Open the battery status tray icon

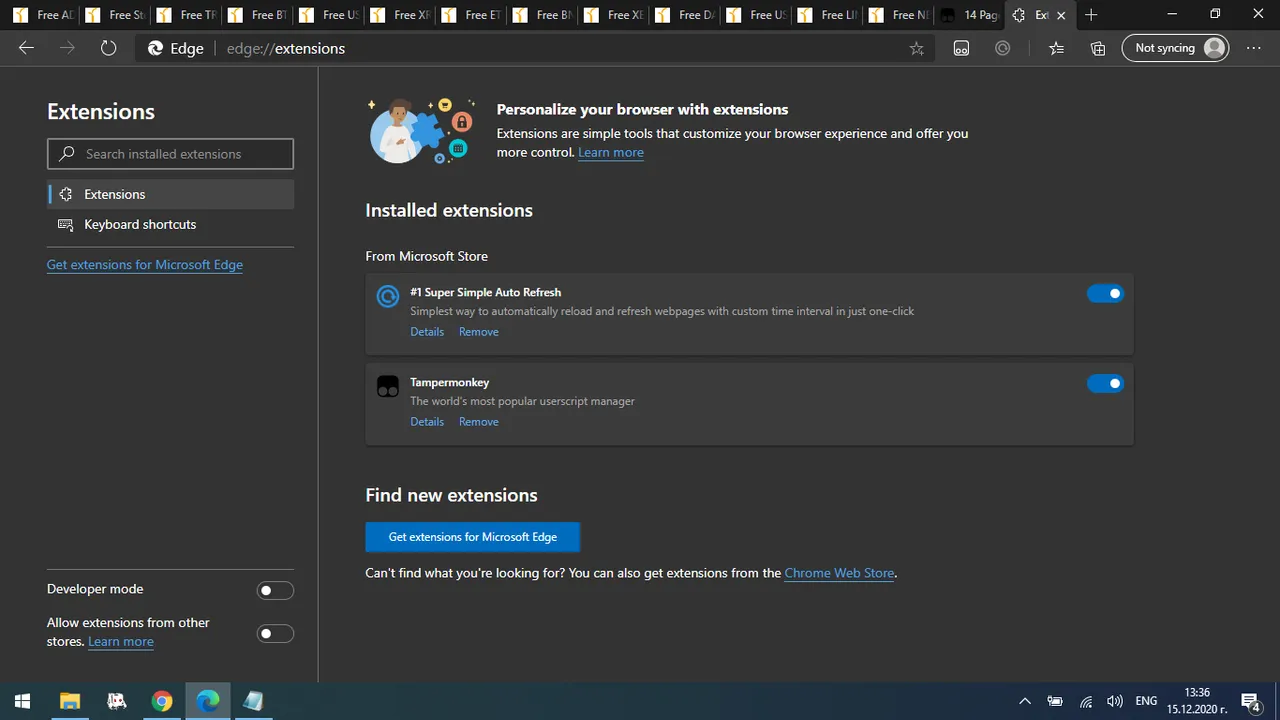click(1055, 701)
